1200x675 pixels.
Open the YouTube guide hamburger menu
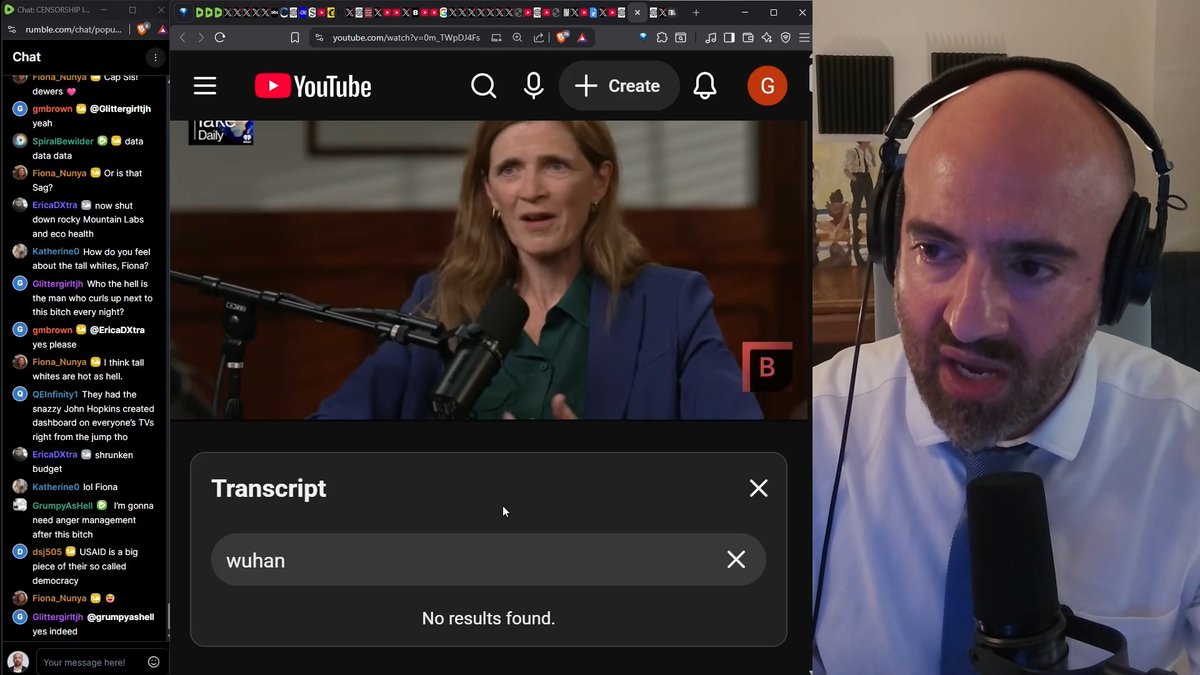click(205, 86)
